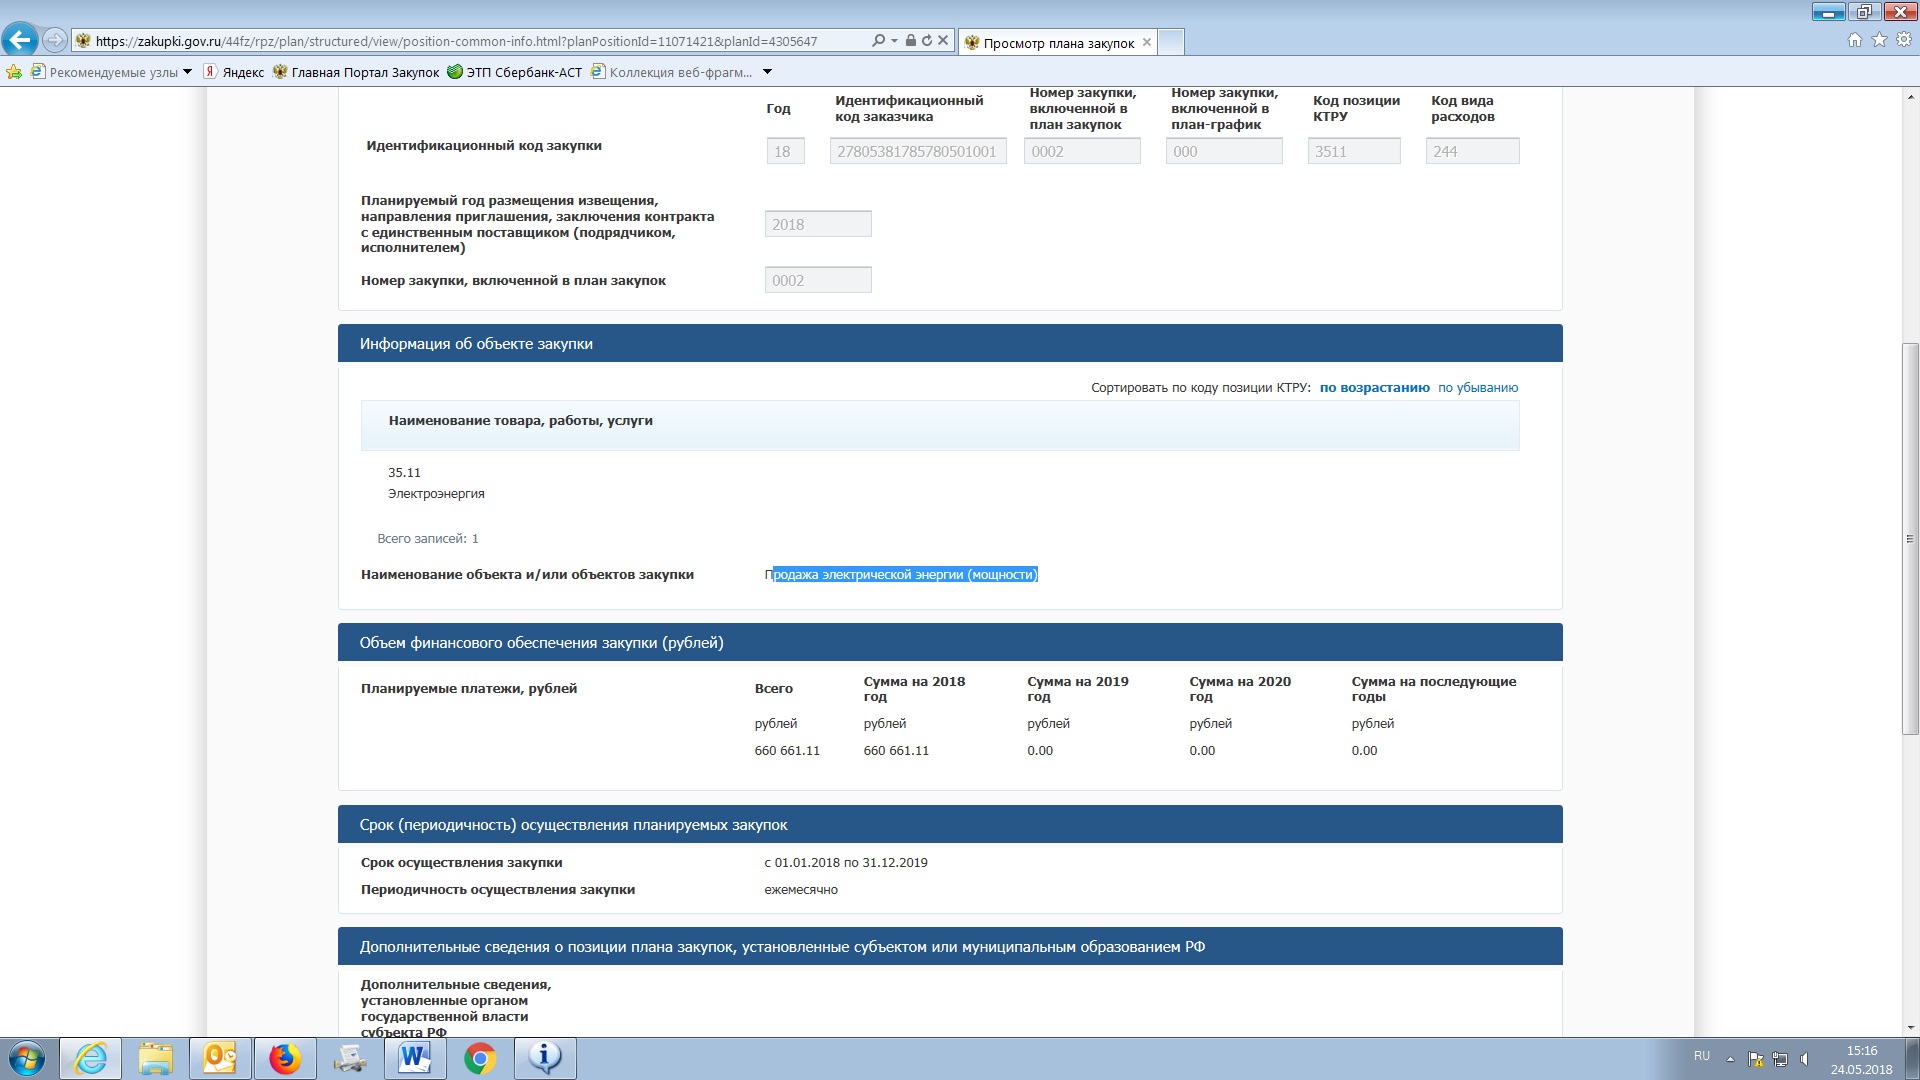Open Microsoft Word from taskbar
The height and width of the screenshot is (1080, 1920).
(414, 1058)
